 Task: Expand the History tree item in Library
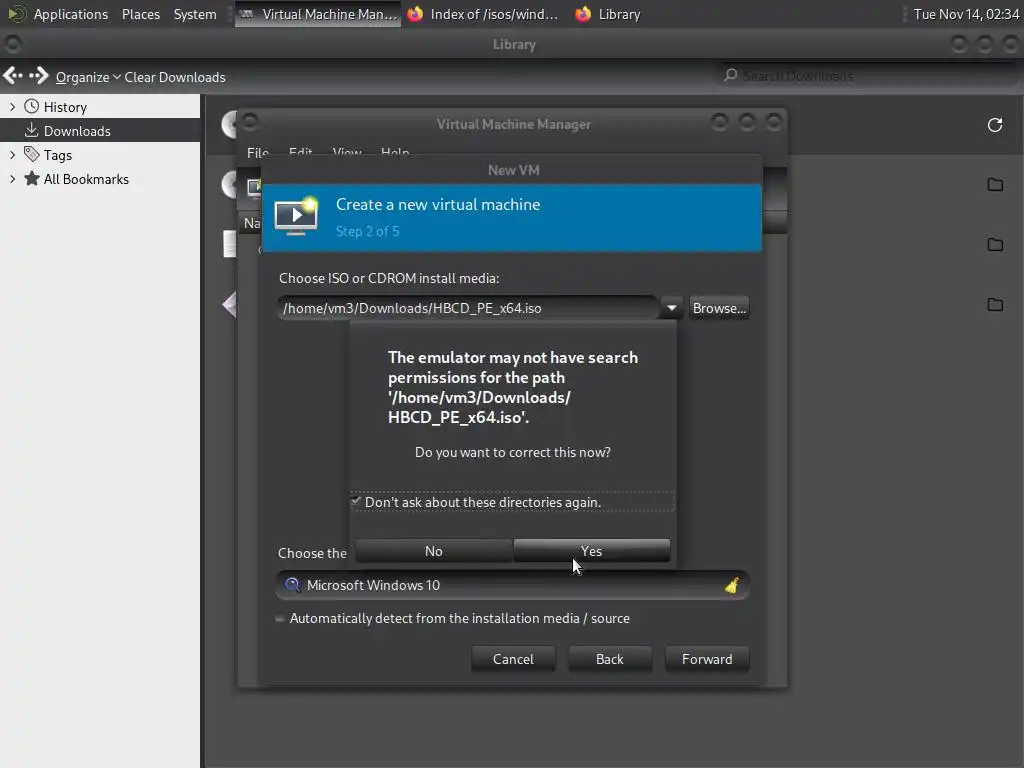click(12, 106)
